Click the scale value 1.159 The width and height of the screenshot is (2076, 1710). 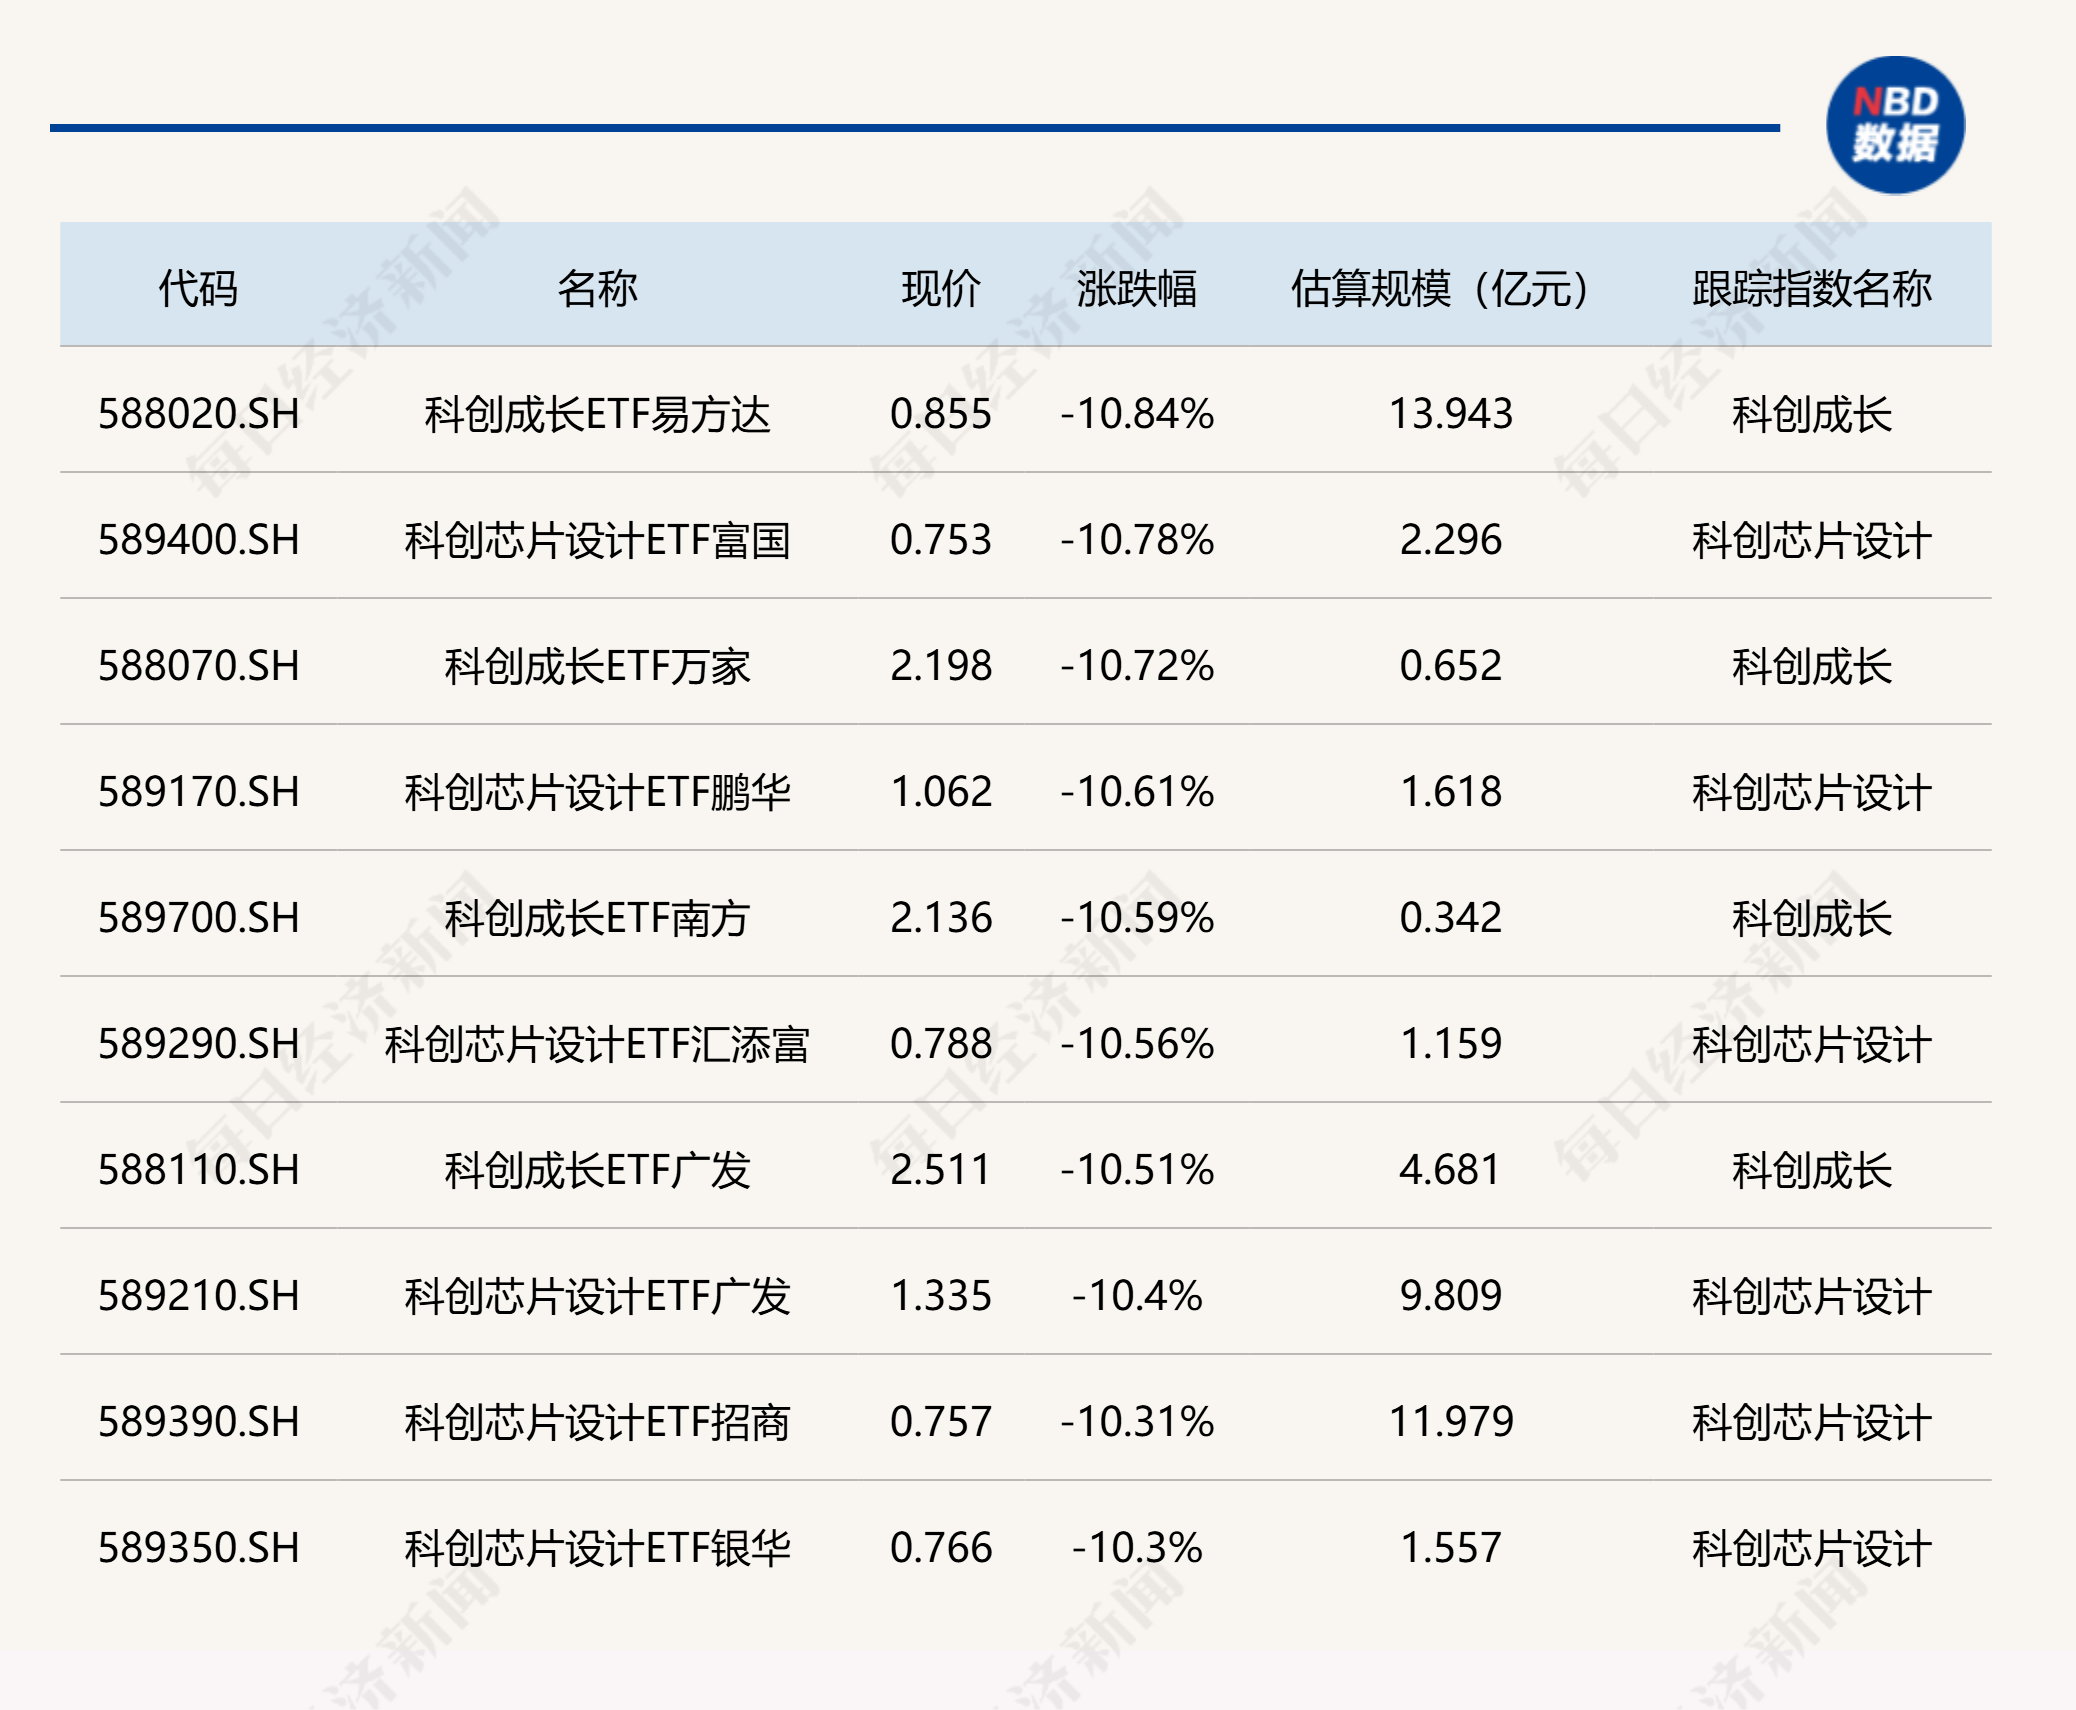coord(1451,1044)
